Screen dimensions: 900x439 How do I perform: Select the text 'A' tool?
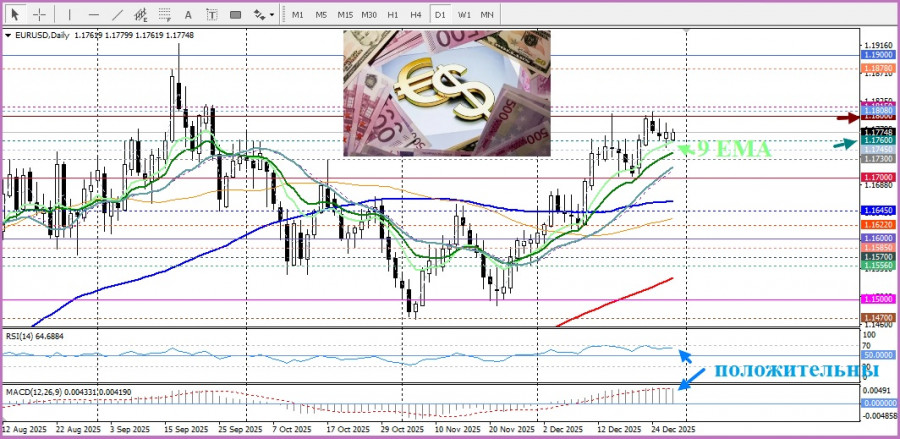point(189,15)
